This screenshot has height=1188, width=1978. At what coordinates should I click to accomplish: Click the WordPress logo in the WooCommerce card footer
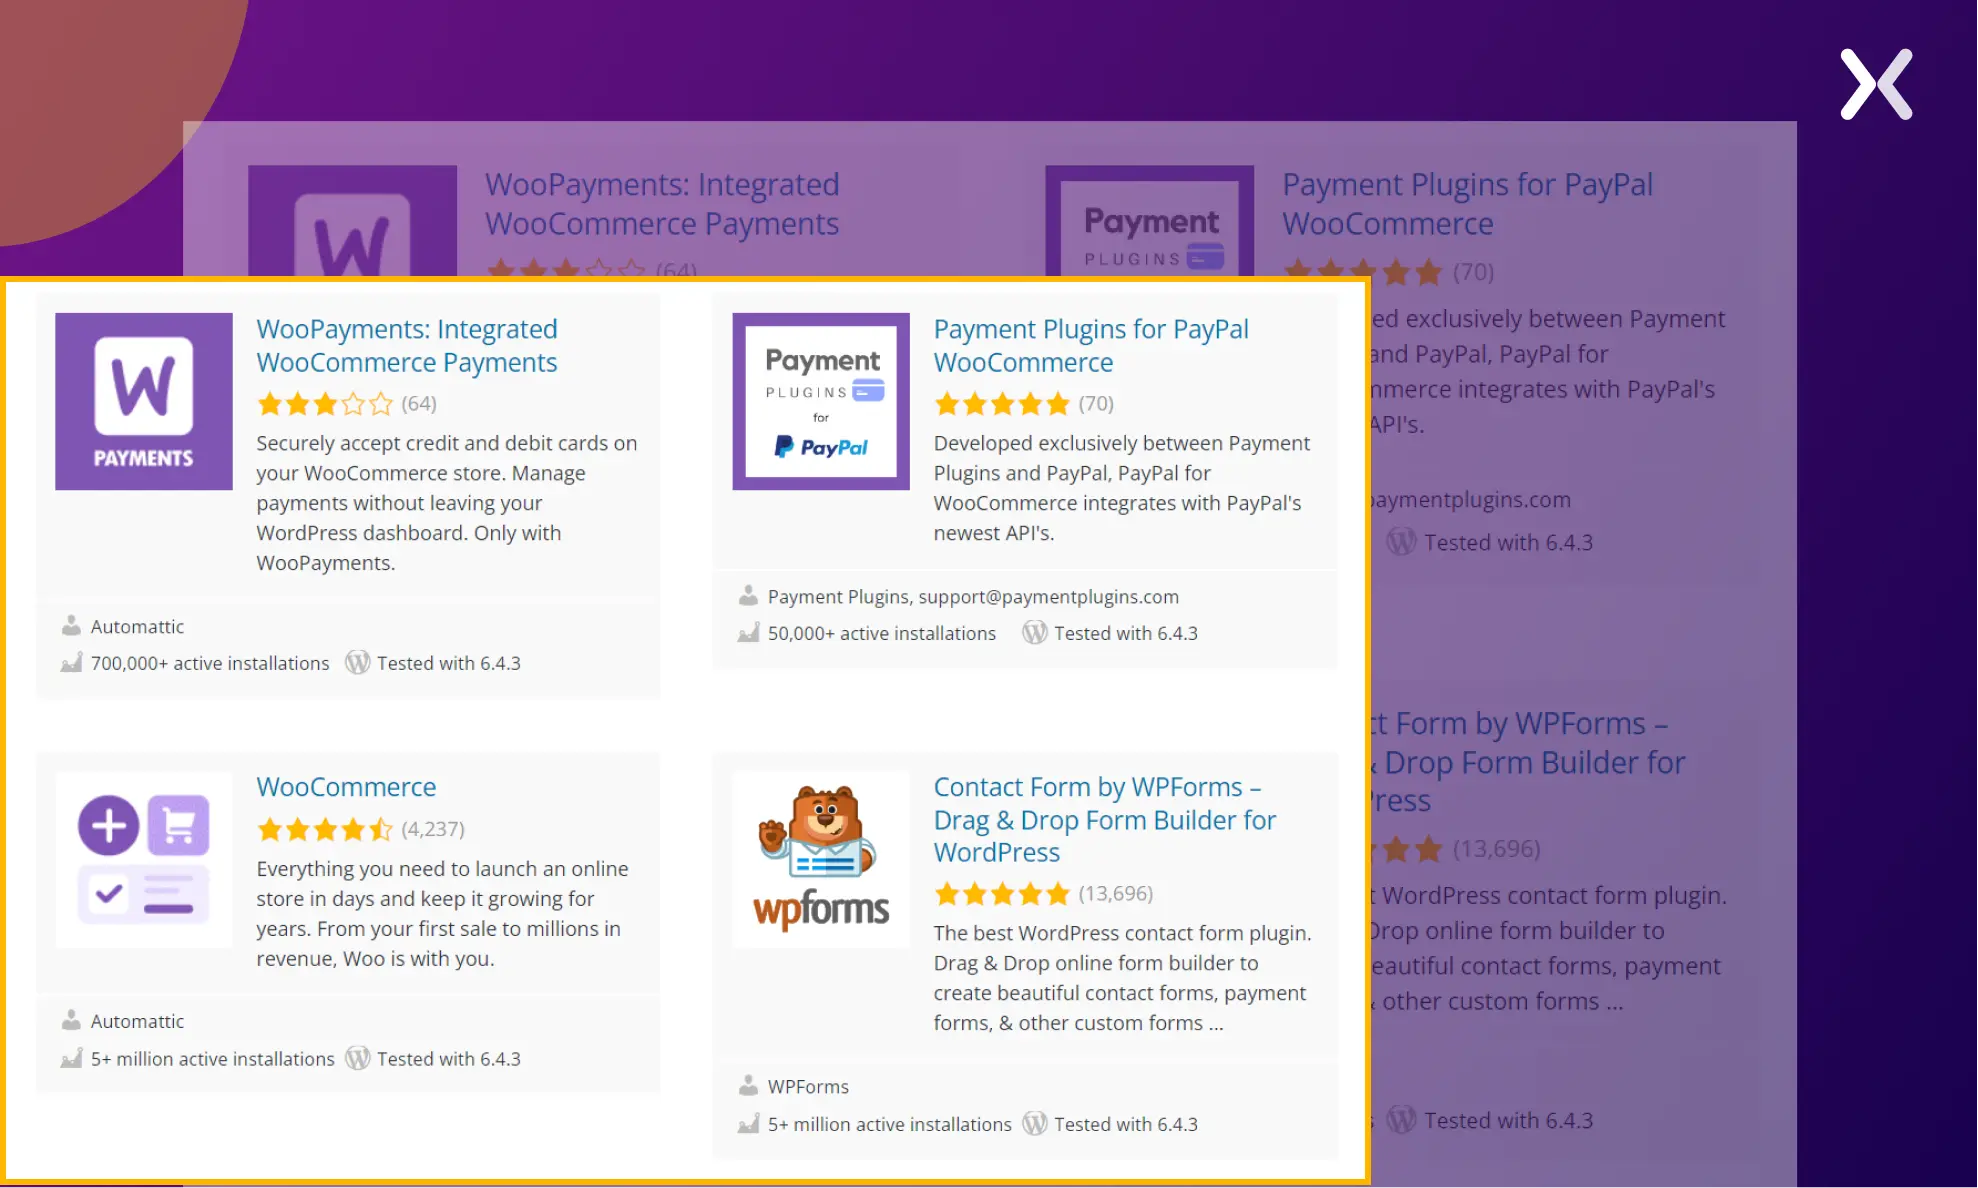click(x=358, y=1058)
